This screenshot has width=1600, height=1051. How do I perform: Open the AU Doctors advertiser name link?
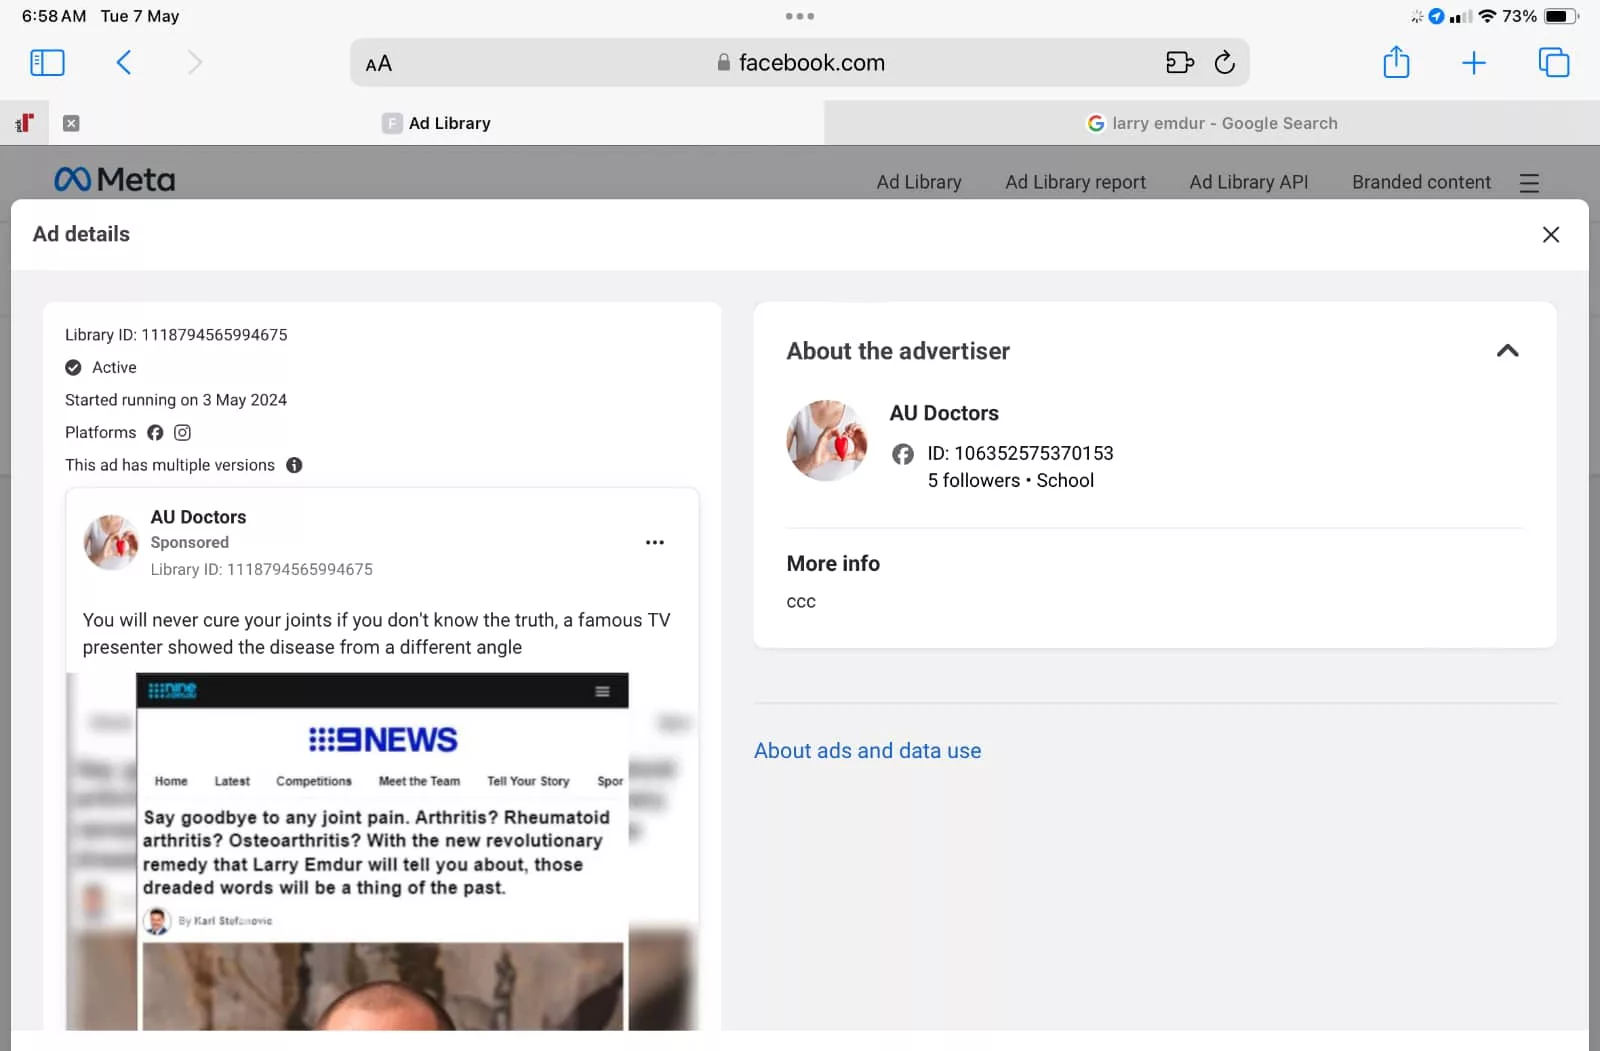click(943, 413)
